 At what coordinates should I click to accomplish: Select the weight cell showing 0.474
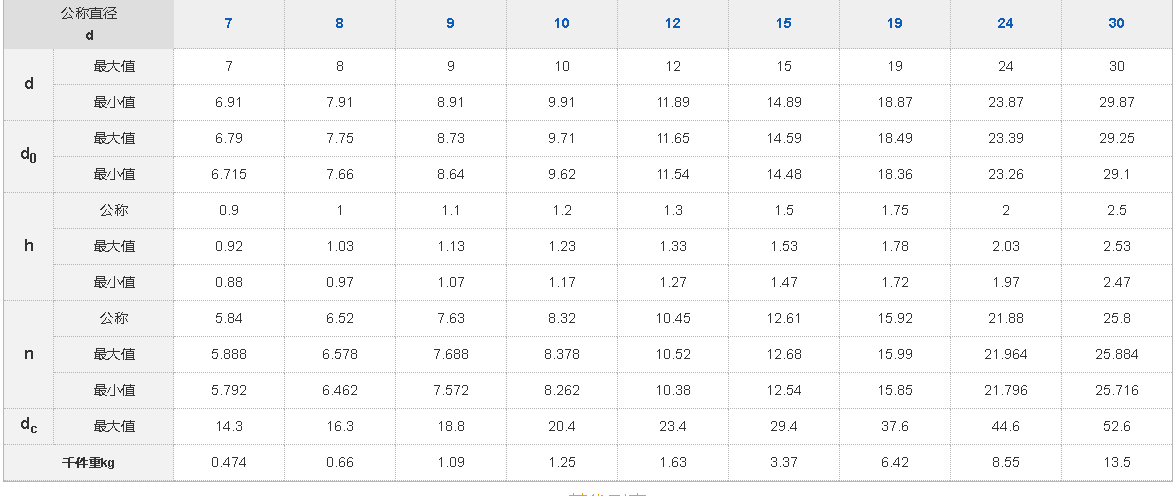[229, 463]
